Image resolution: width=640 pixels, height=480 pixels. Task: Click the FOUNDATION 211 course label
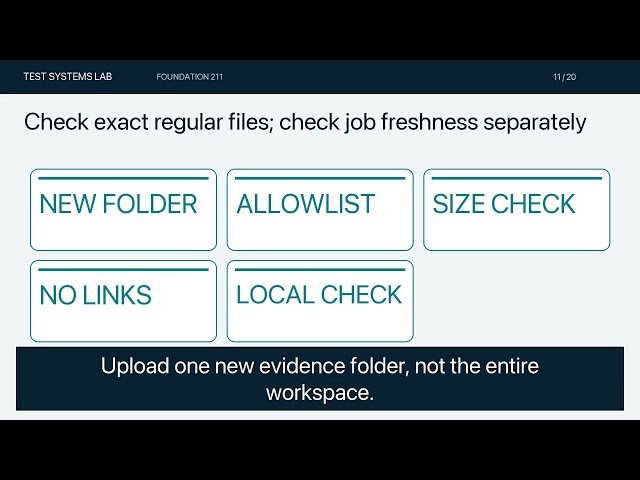point(189,77)
